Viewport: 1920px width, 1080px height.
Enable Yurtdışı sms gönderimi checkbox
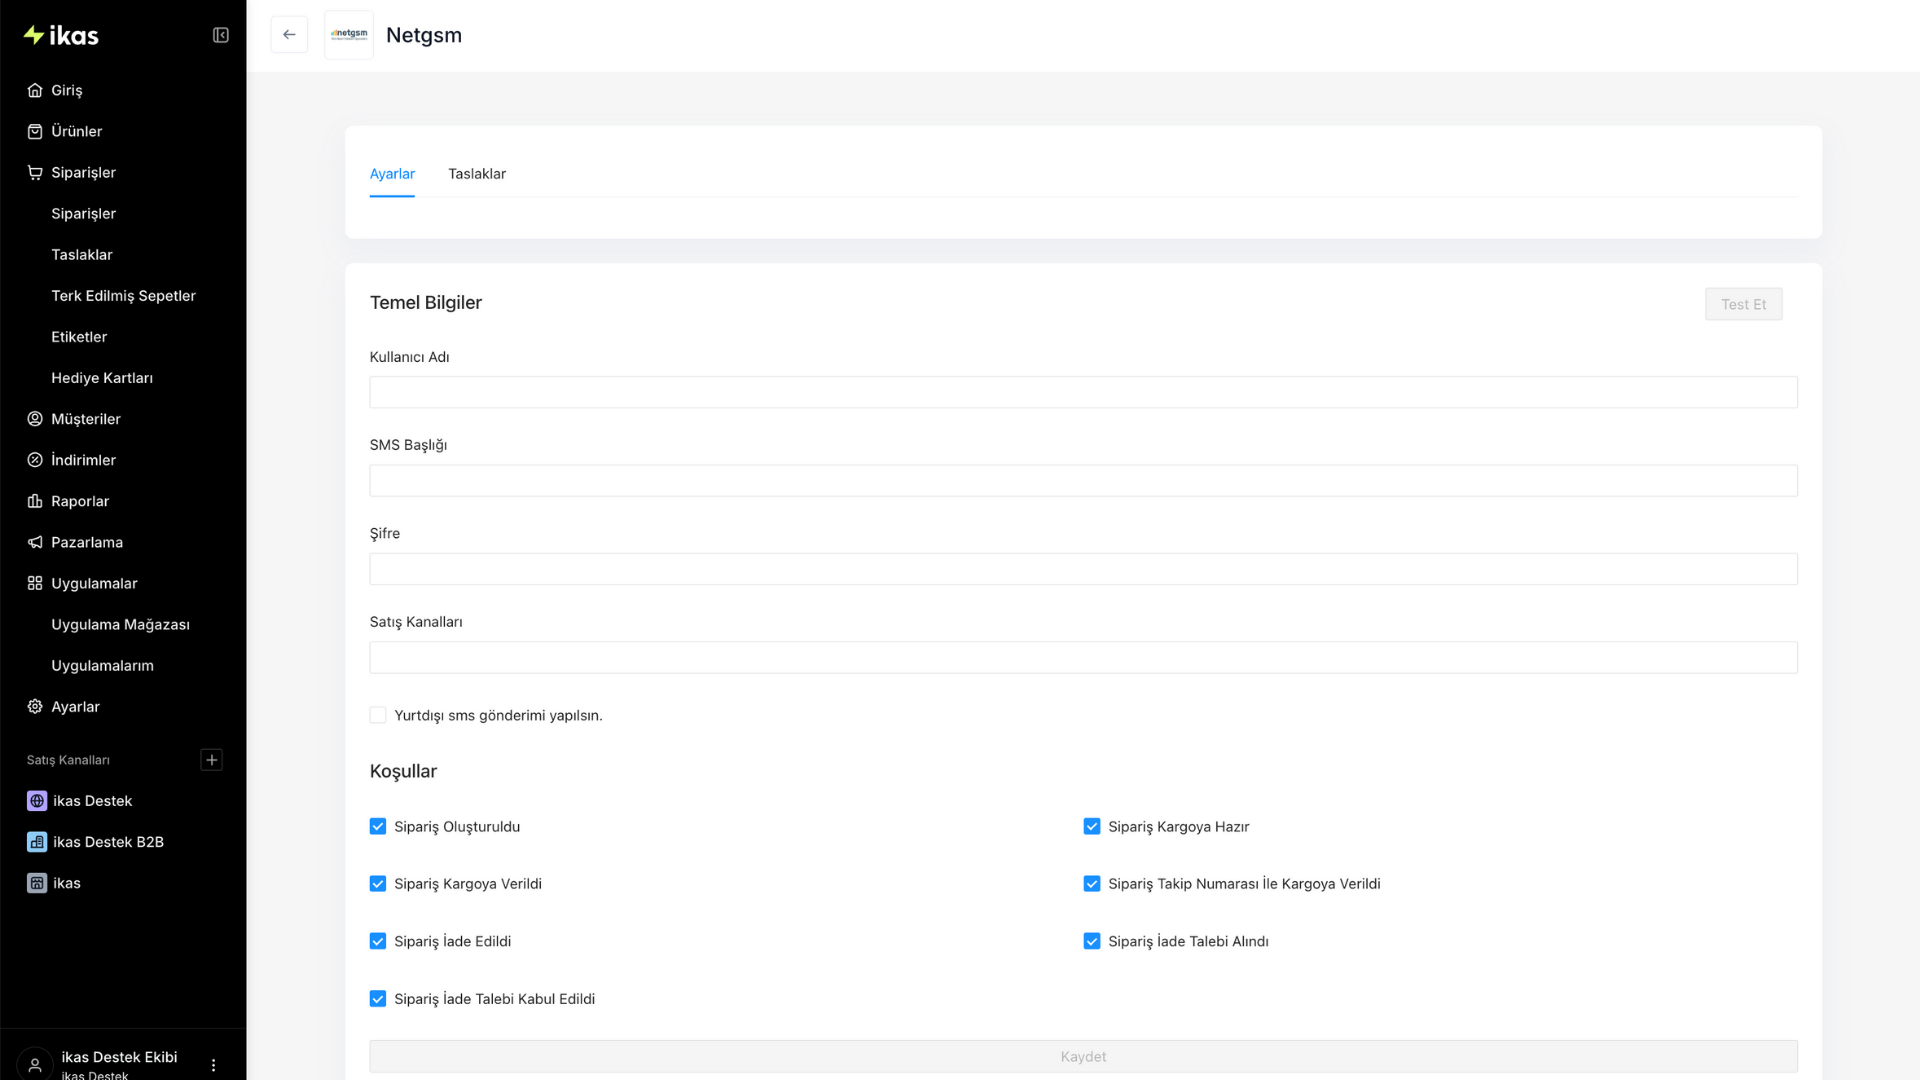click(x=378, y=715)
